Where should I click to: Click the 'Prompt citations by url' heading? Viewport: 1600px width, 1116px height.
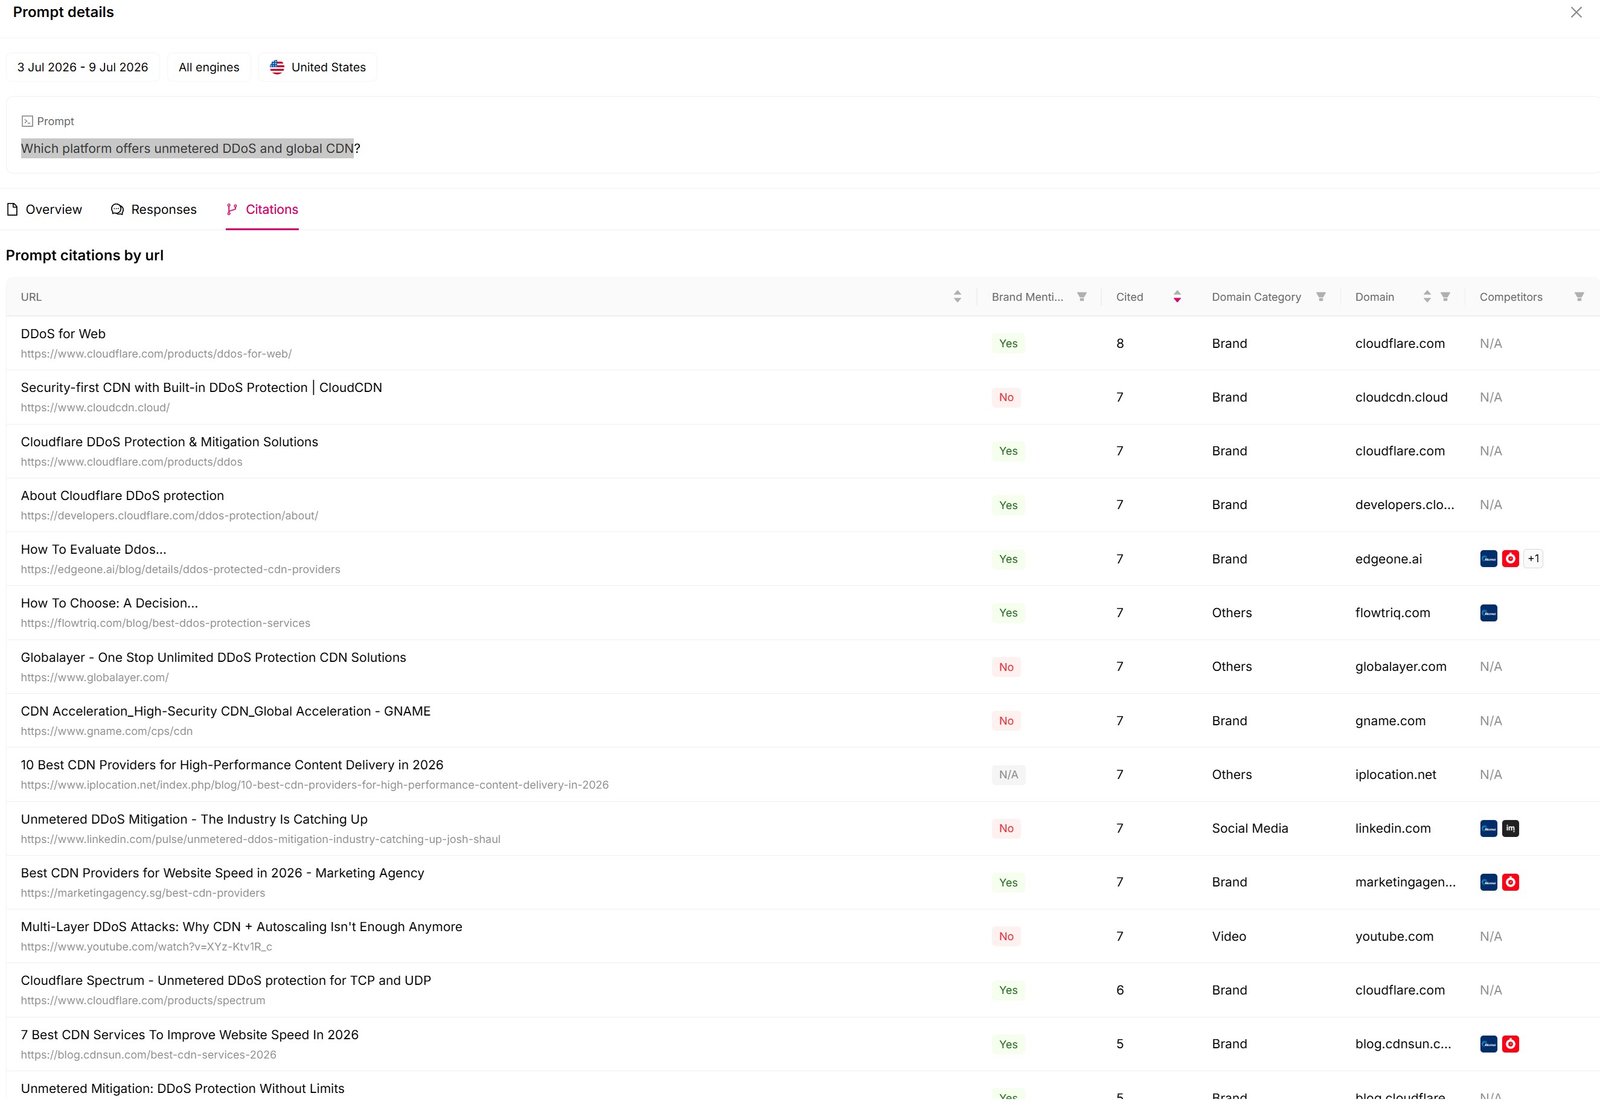(x=85, y=255)
